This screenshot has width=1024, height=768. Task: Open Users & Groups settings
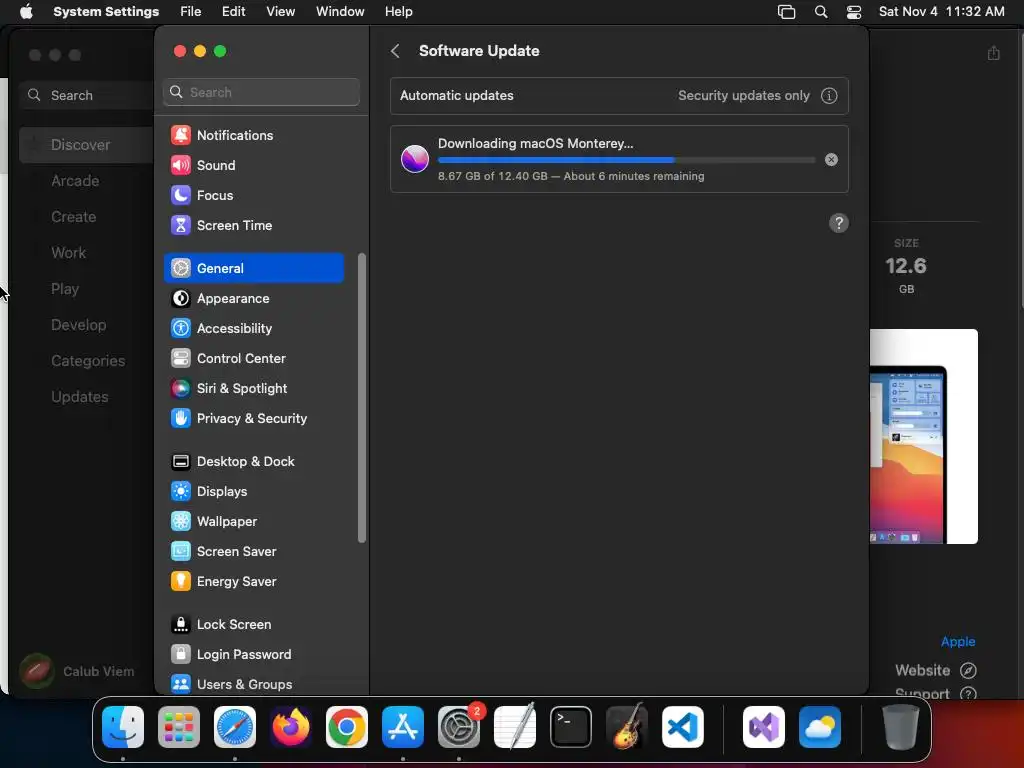click(x=253, y=684)
